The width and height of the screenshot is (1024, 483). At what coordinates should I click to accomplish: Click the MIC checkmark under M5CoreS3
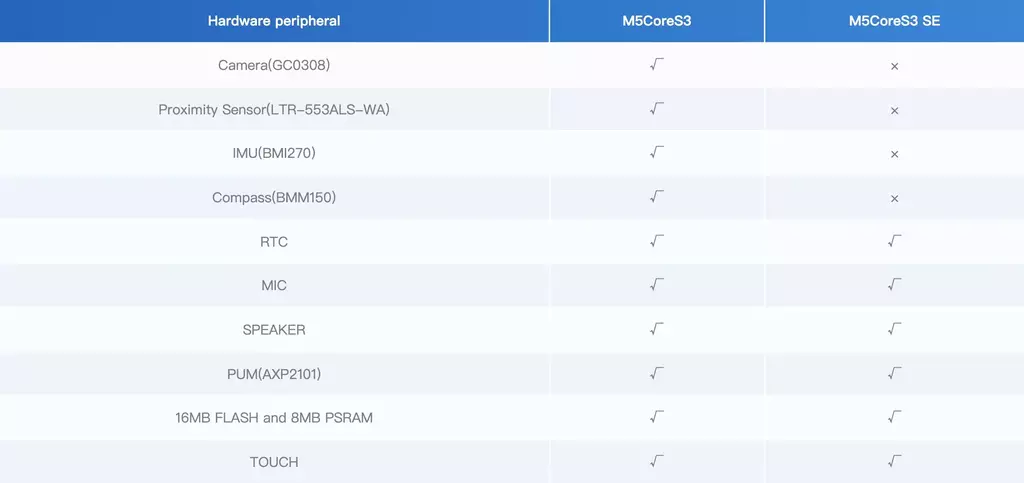pos(657,285)
